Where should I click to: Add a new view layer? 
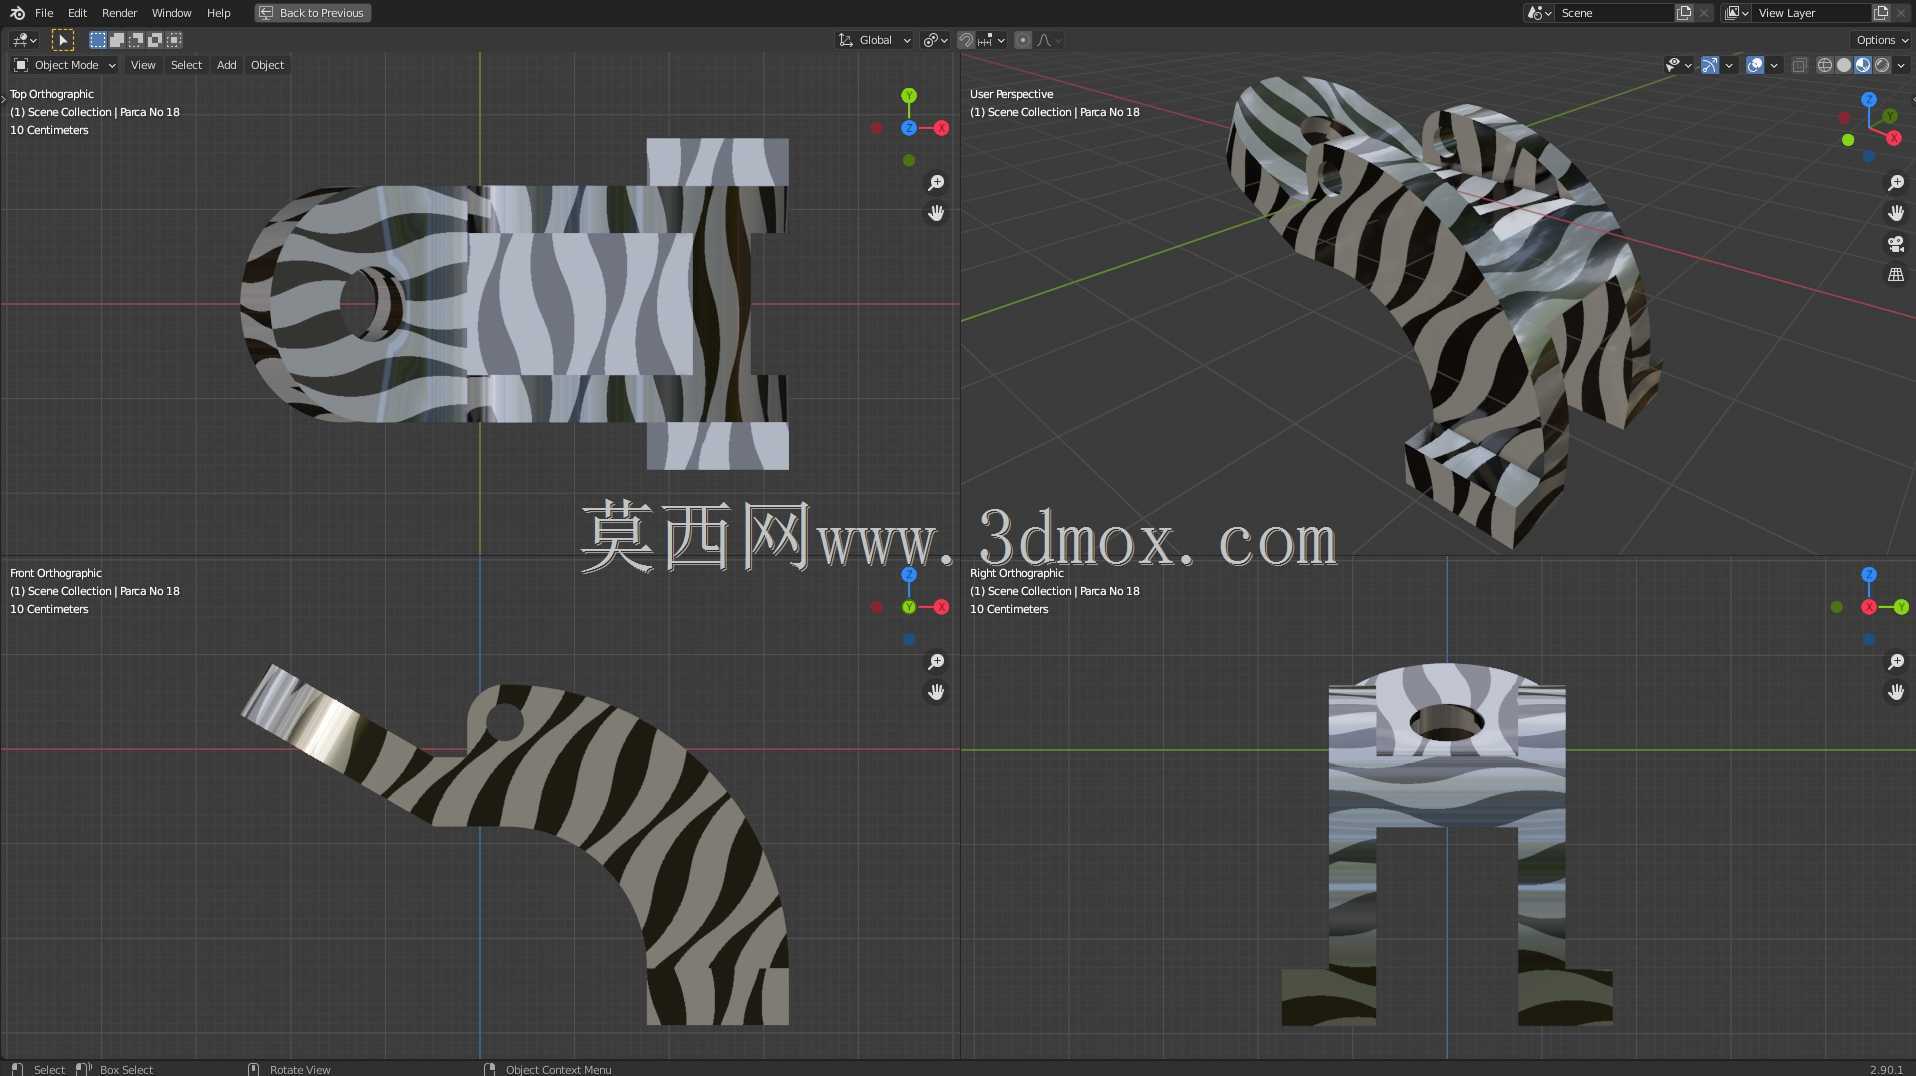tap(1881, 13)
